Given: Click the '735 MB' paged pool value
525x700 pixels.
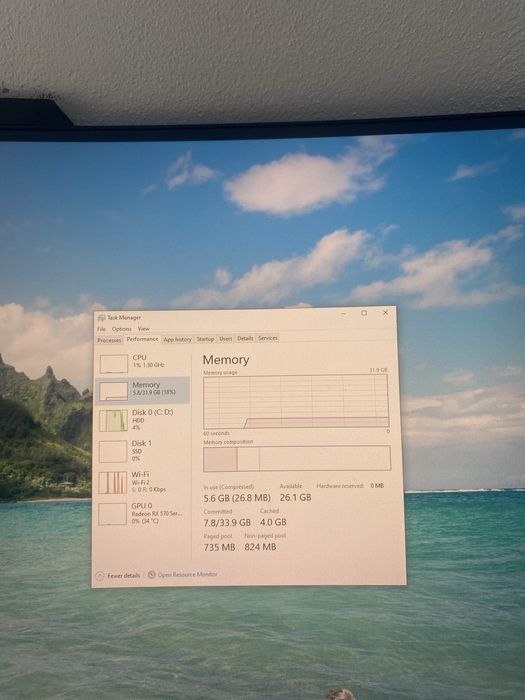Looking at the screenshot, I should (219, 547).
